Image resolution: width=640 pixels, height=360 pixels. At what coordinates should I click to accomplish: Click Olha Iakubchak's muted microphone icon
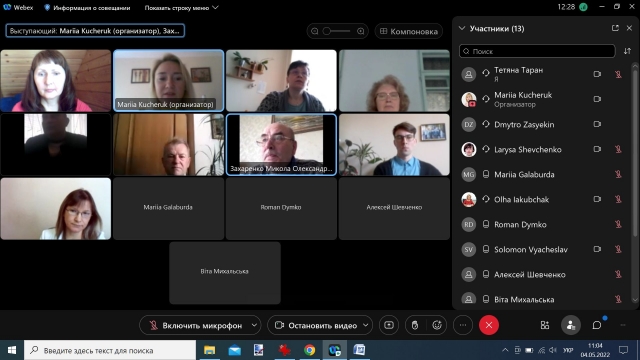click(x=618, y=199)
